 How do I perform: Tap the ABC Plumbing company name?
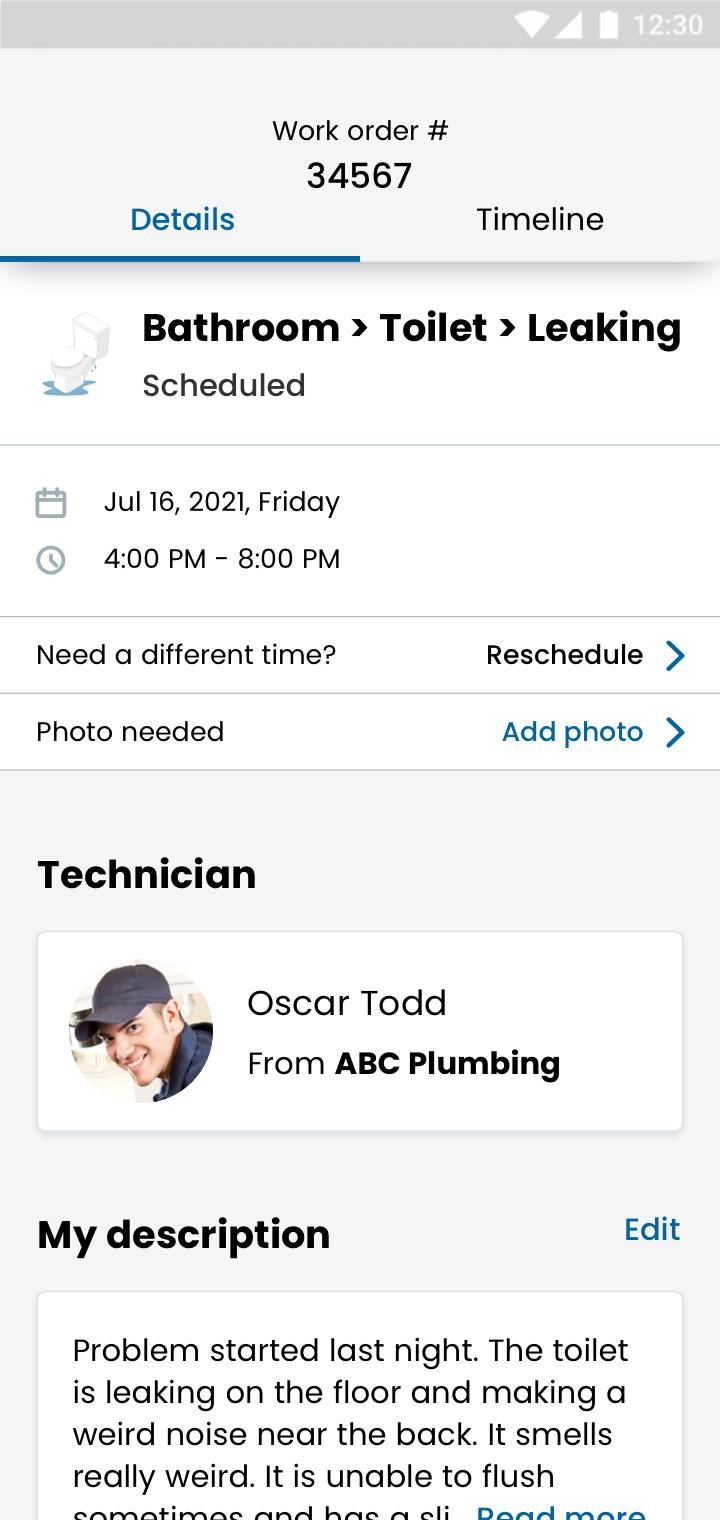(447, 1063)
